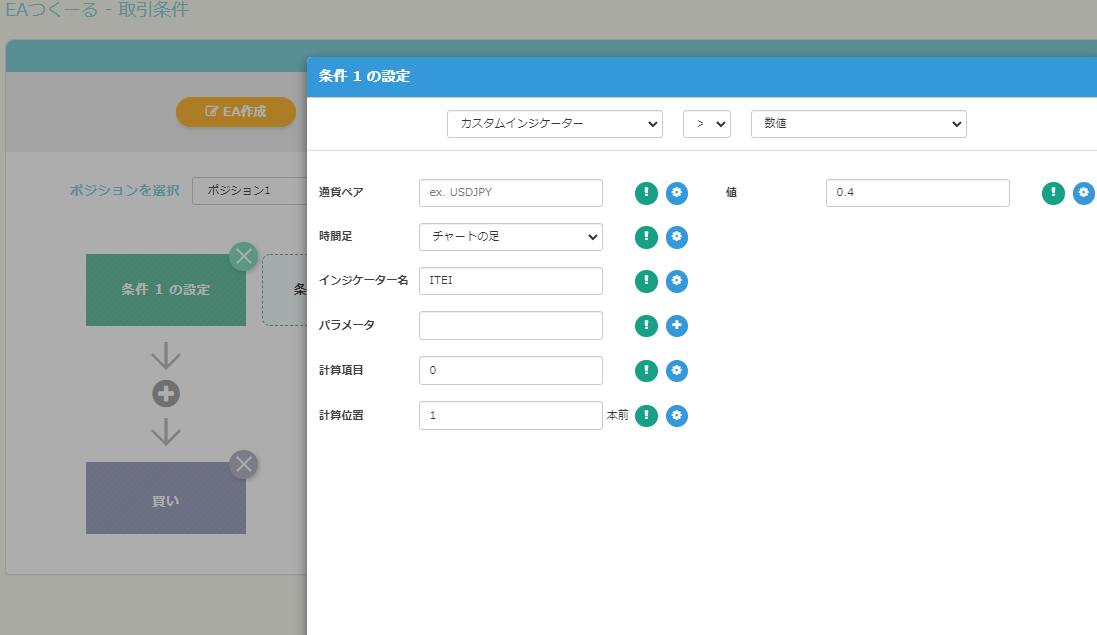
Task: Click the green info icon beside 通貨ペア
Action: 646,193
